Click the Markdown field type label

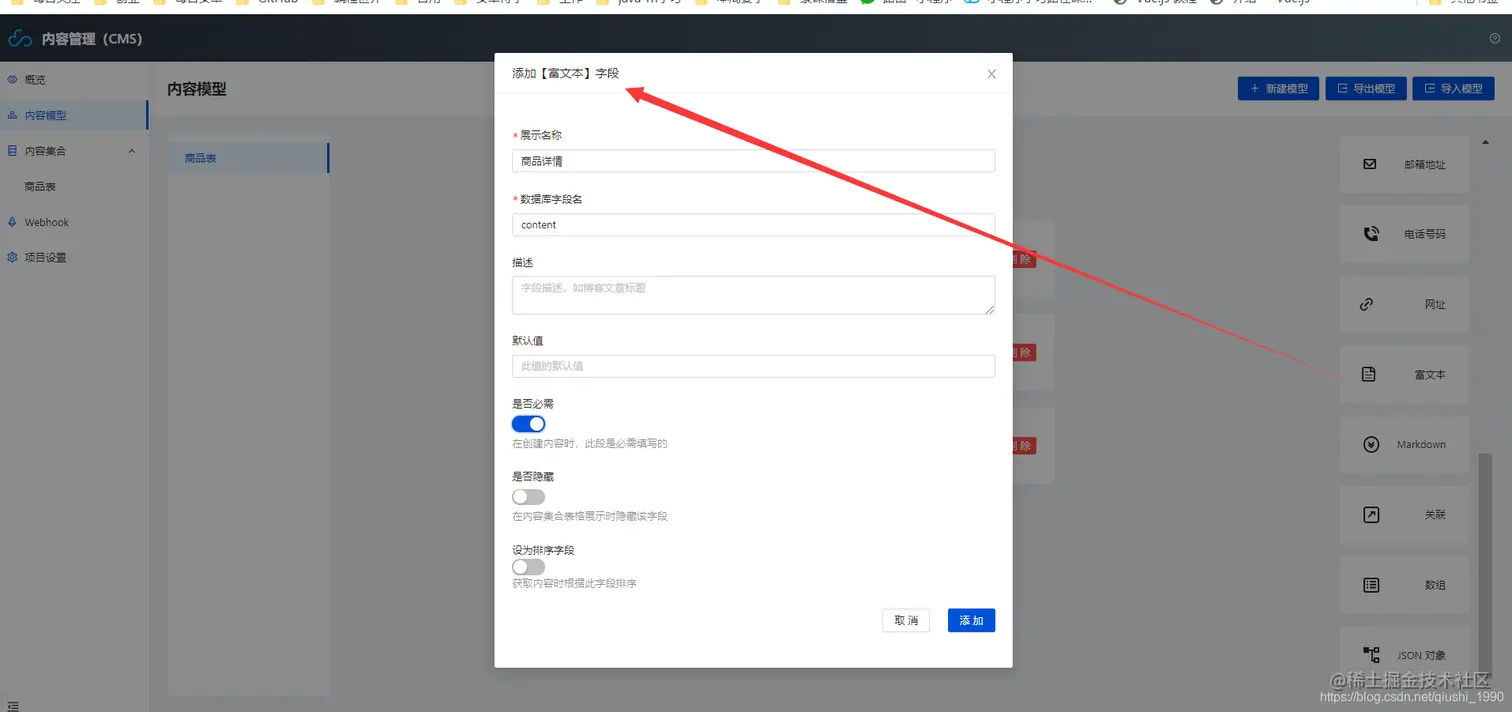1421,444
